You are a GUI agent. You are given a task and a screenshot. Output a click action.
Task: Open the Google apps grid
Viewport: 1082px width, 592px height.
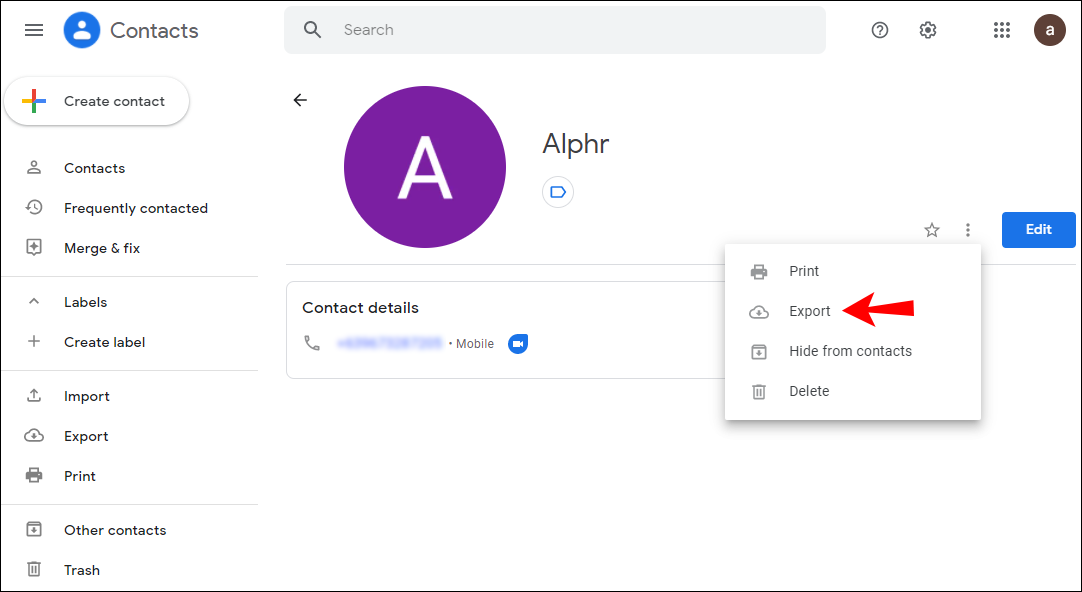pos(1002,30)
